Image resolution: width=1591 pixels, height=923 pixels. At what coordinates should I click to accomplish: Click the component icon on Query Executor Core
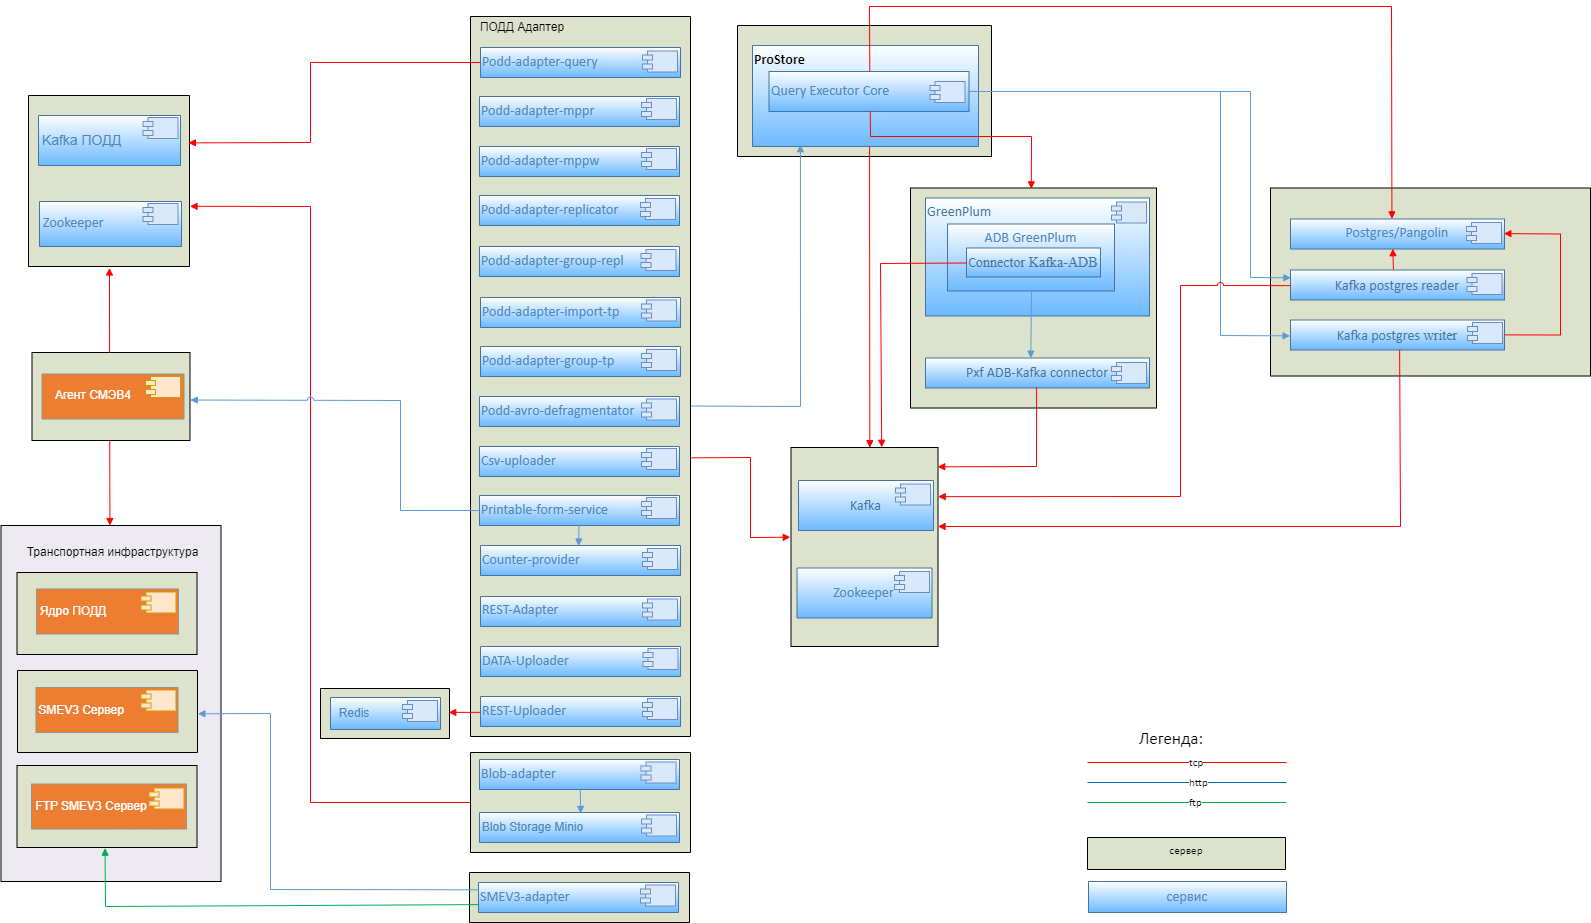click(x=947, y=92)
